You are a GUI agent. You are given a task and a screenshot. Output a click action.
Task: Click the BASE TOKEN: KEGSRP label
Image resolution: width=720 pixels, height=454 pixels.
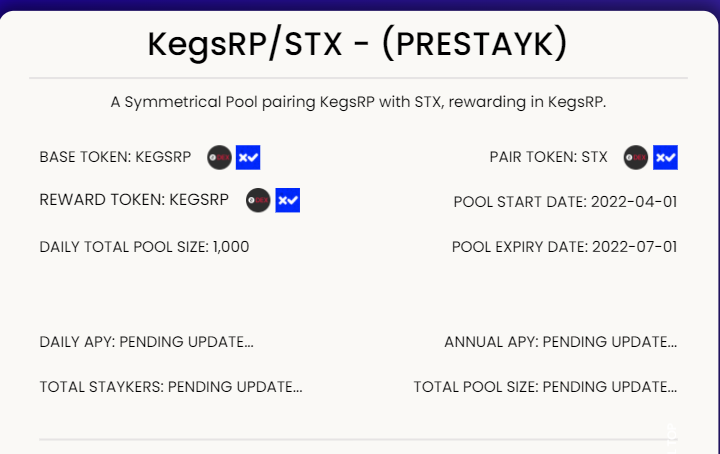point(115,157)
